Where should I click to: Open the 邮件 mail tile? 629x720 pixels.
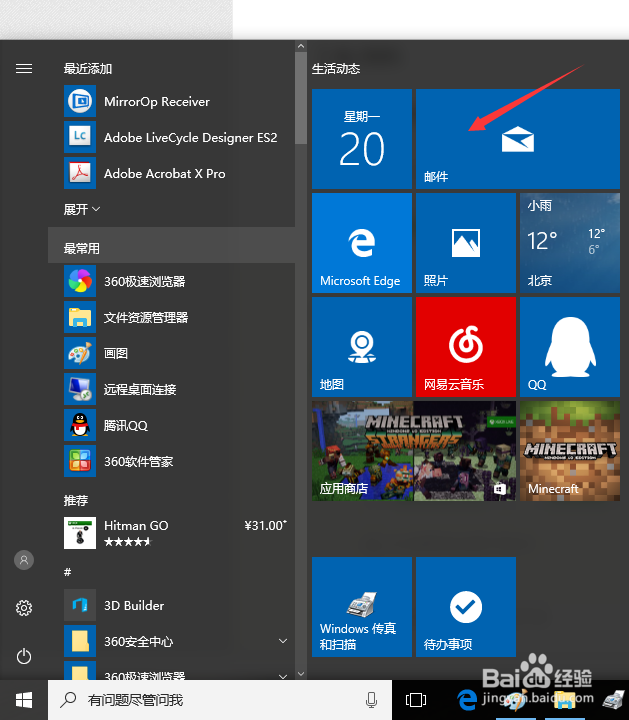click(518, 139)
